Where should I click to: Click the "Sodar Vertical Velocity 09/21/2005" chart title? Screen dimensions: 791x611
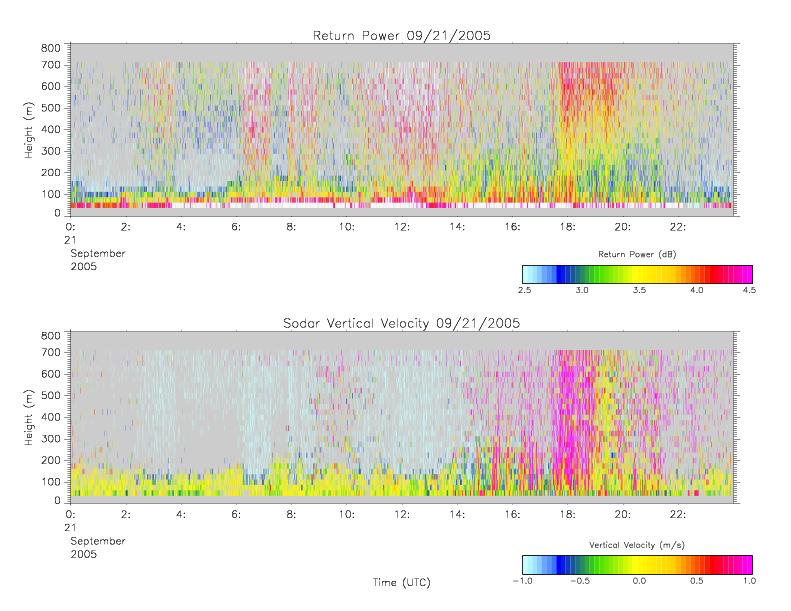[x=402, y=323]
